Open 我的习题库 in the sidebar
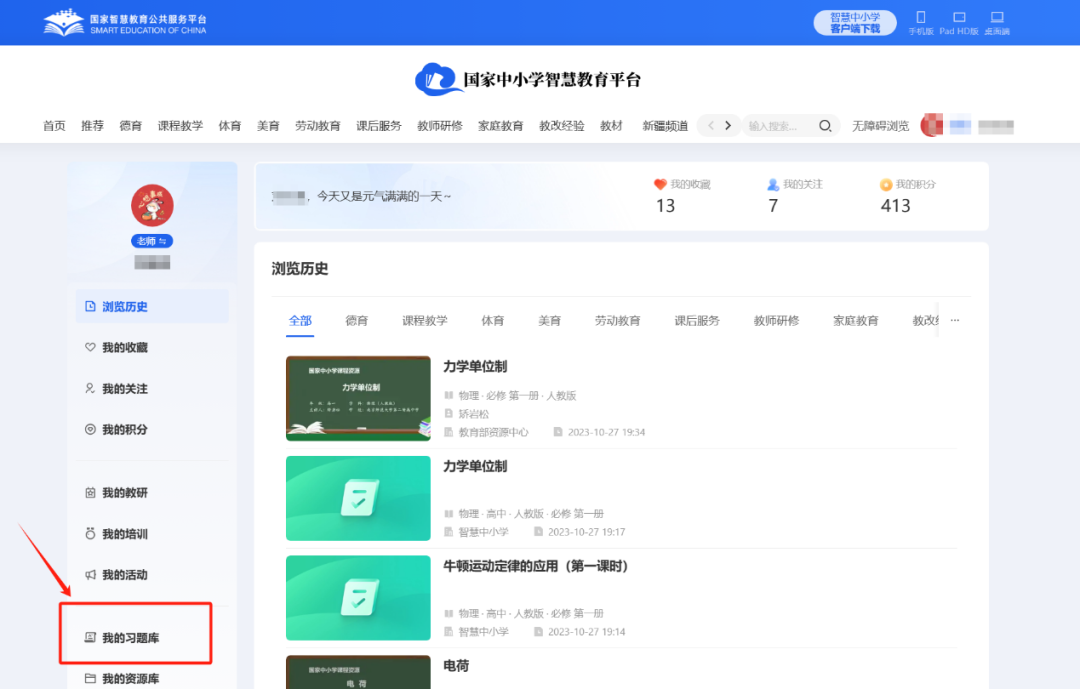1080x689 pixels. [x=130, y=637]
